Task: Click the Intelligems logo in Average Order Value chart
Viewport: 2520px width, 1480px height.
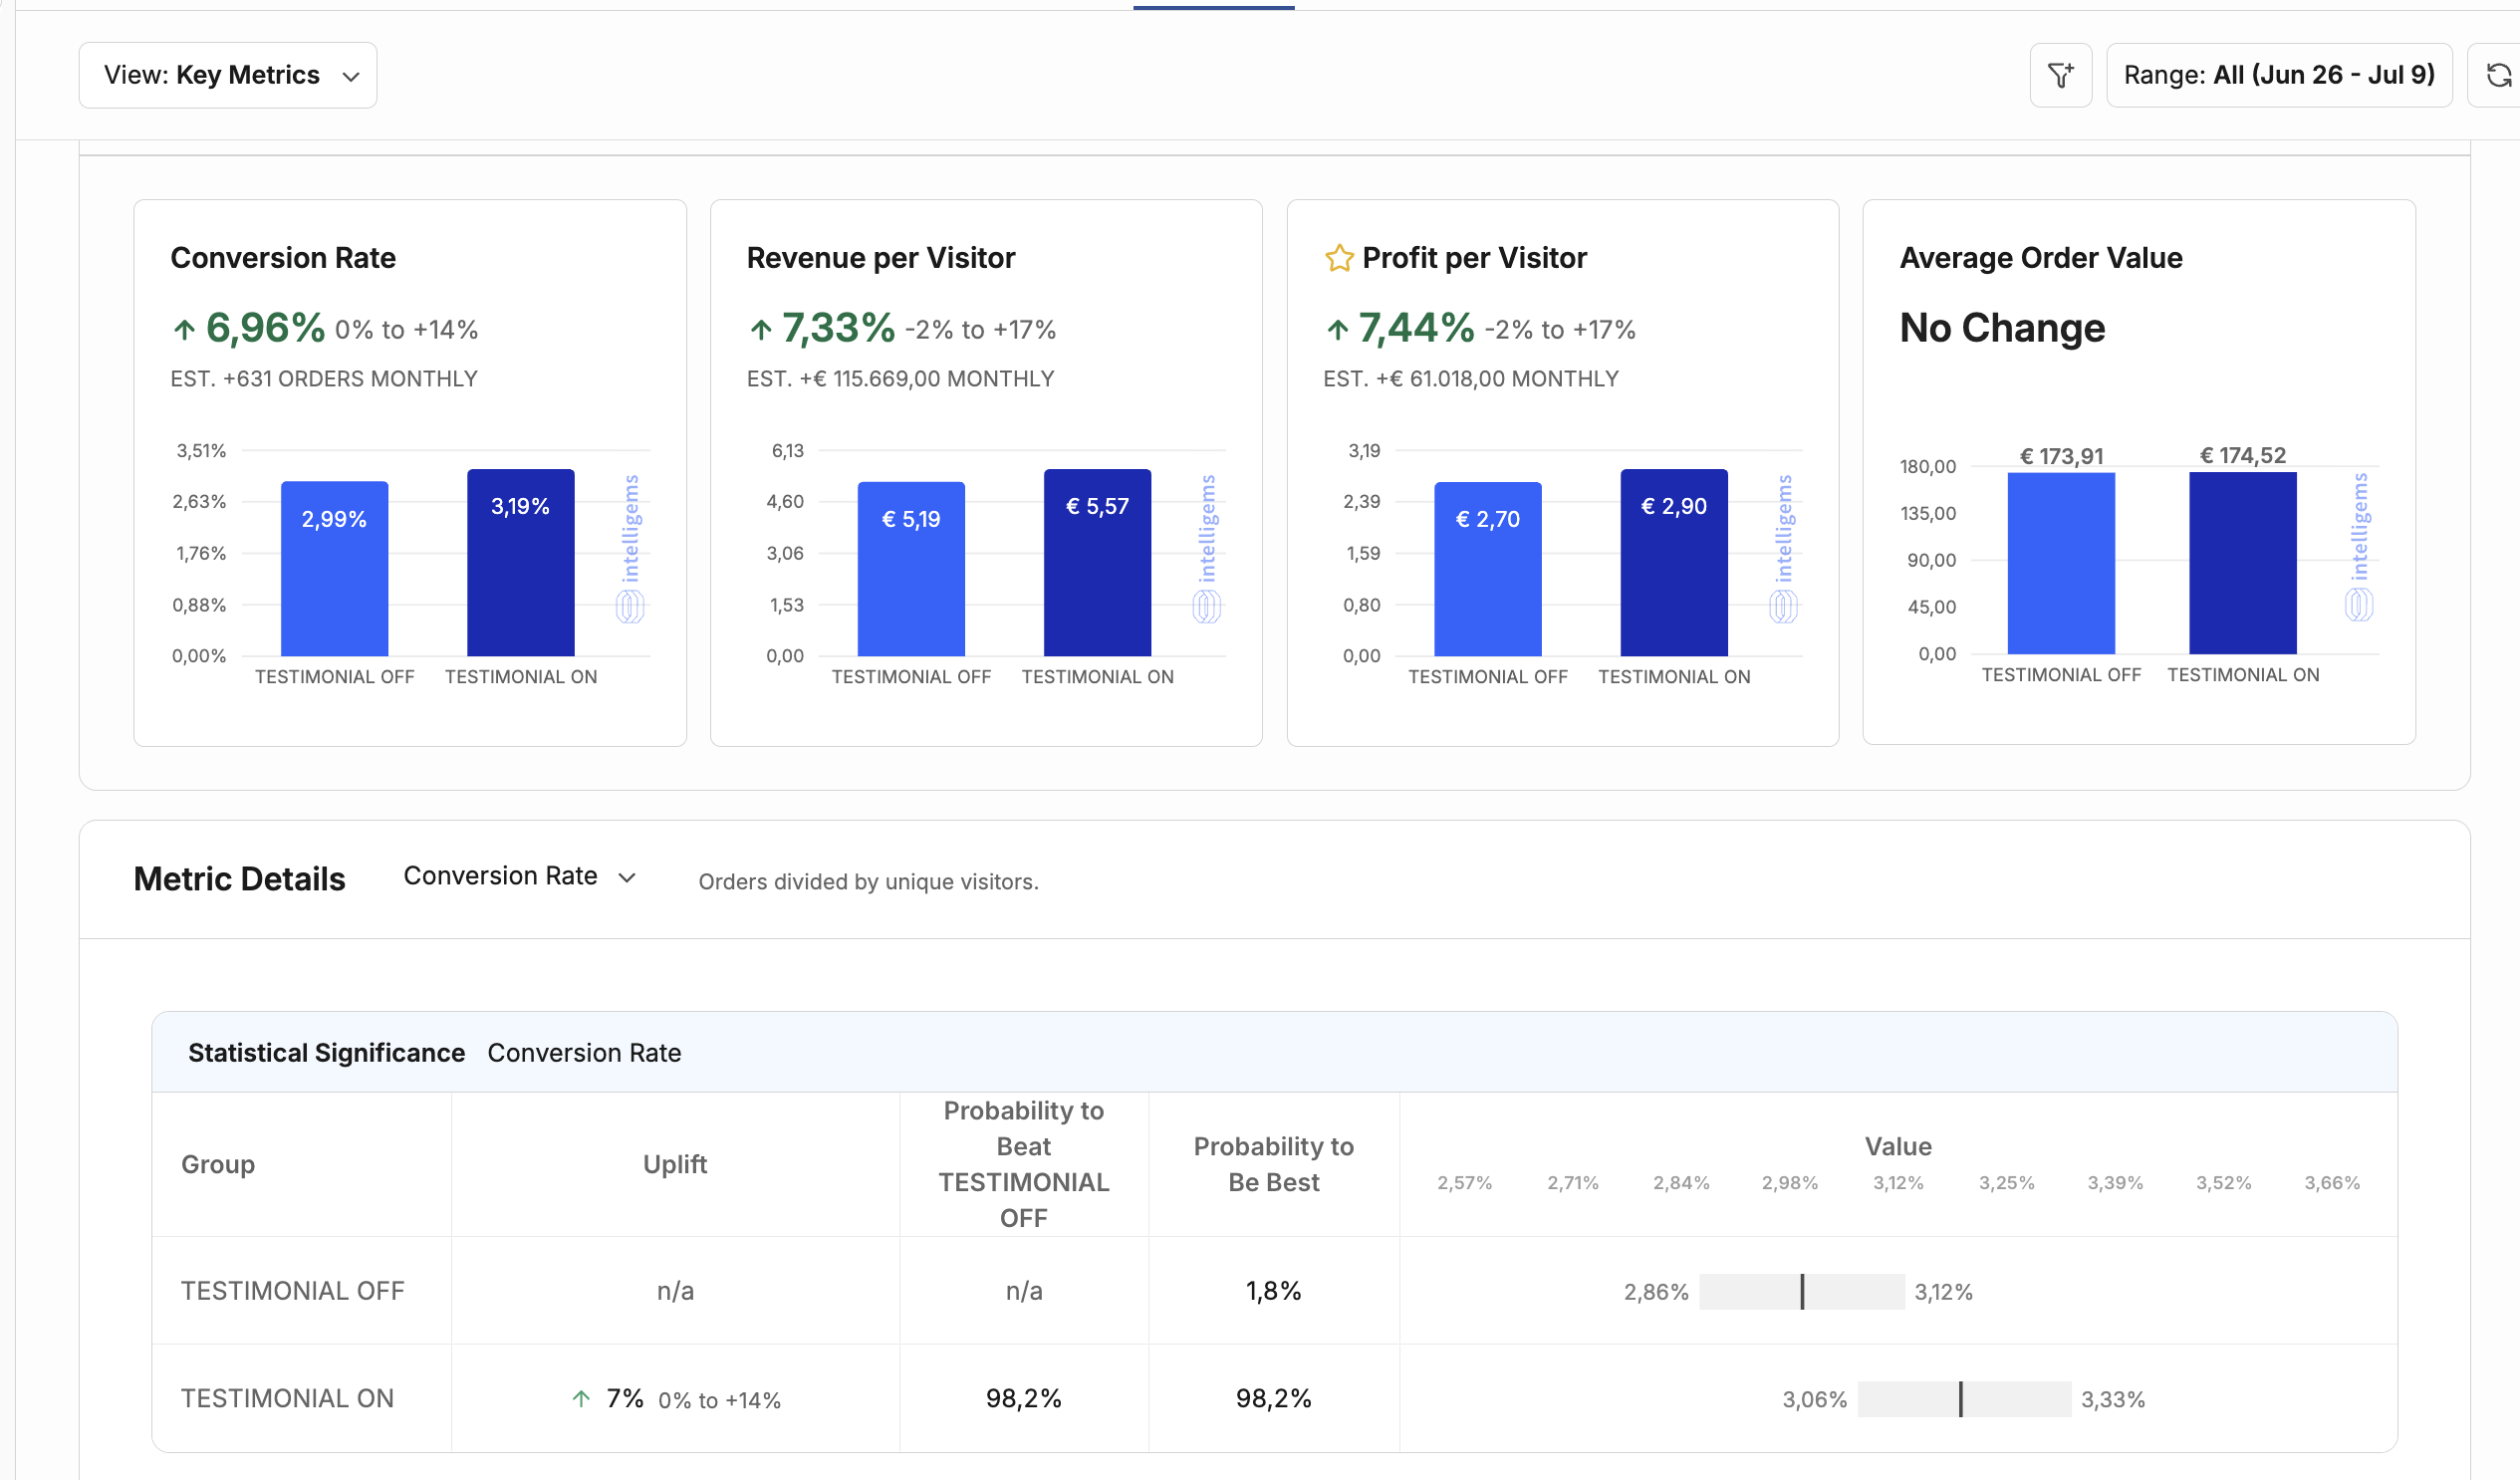Action: click(2359, 546)
